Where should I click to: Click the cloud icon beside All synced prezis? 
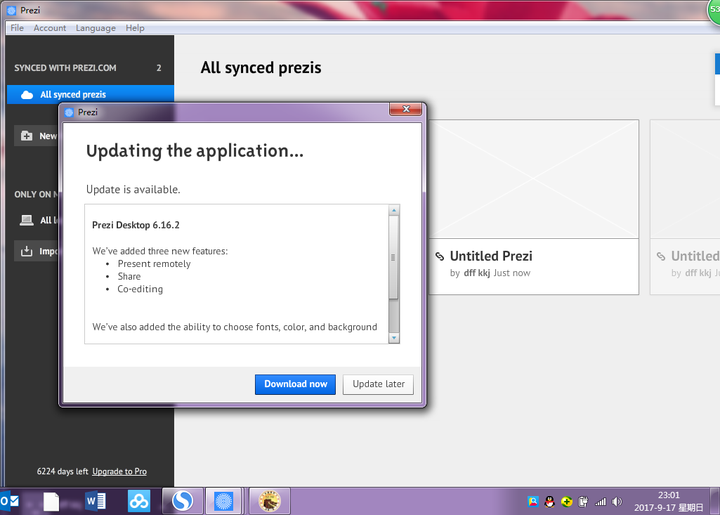(x=27, y=95)
